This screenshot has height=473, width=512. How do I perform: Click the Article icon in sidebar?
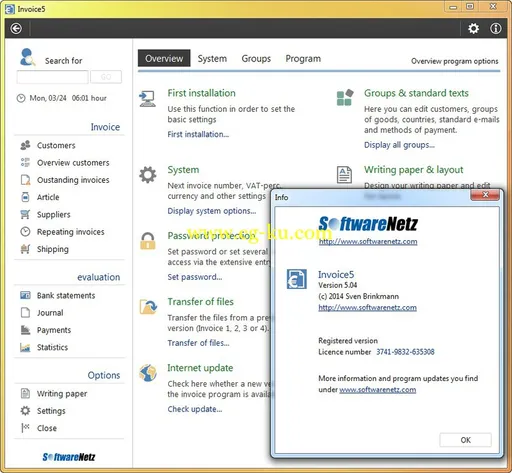point(25,197)
